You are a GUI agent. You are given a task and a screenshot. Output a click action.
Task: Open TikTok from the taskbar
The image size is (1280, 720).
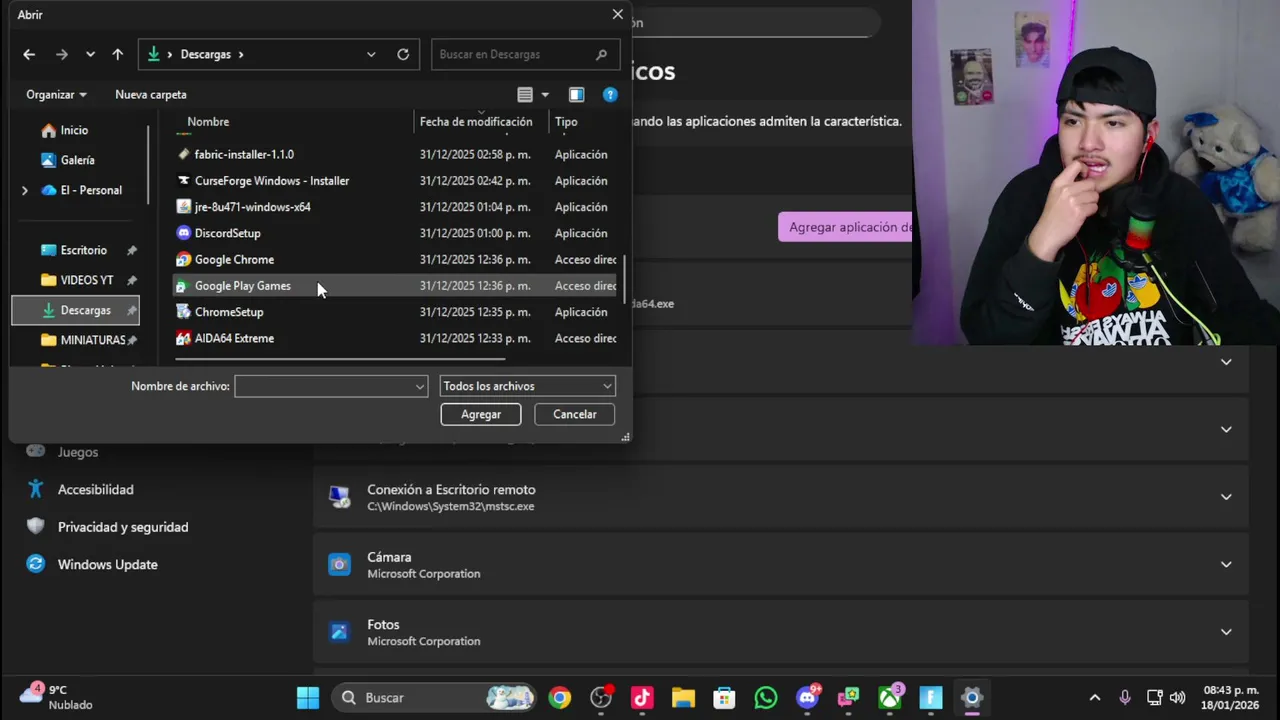[642, 697]
